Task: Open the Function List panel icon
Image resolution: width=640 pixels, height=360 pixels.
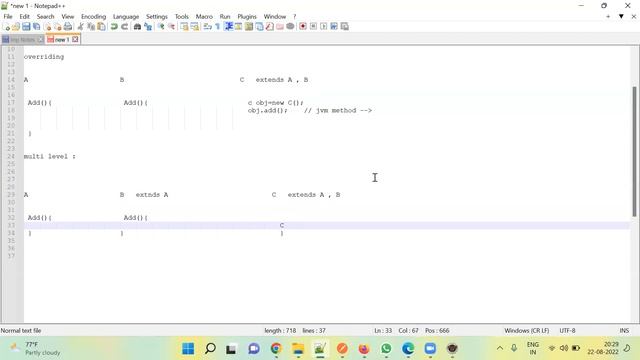Action: click(269, 27)
